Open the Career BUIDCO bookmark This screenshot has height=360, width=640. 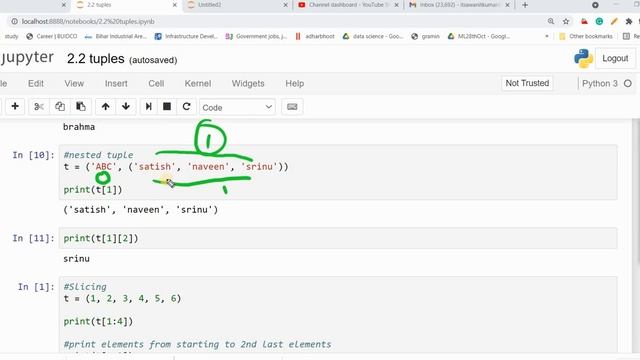[52, 36]
